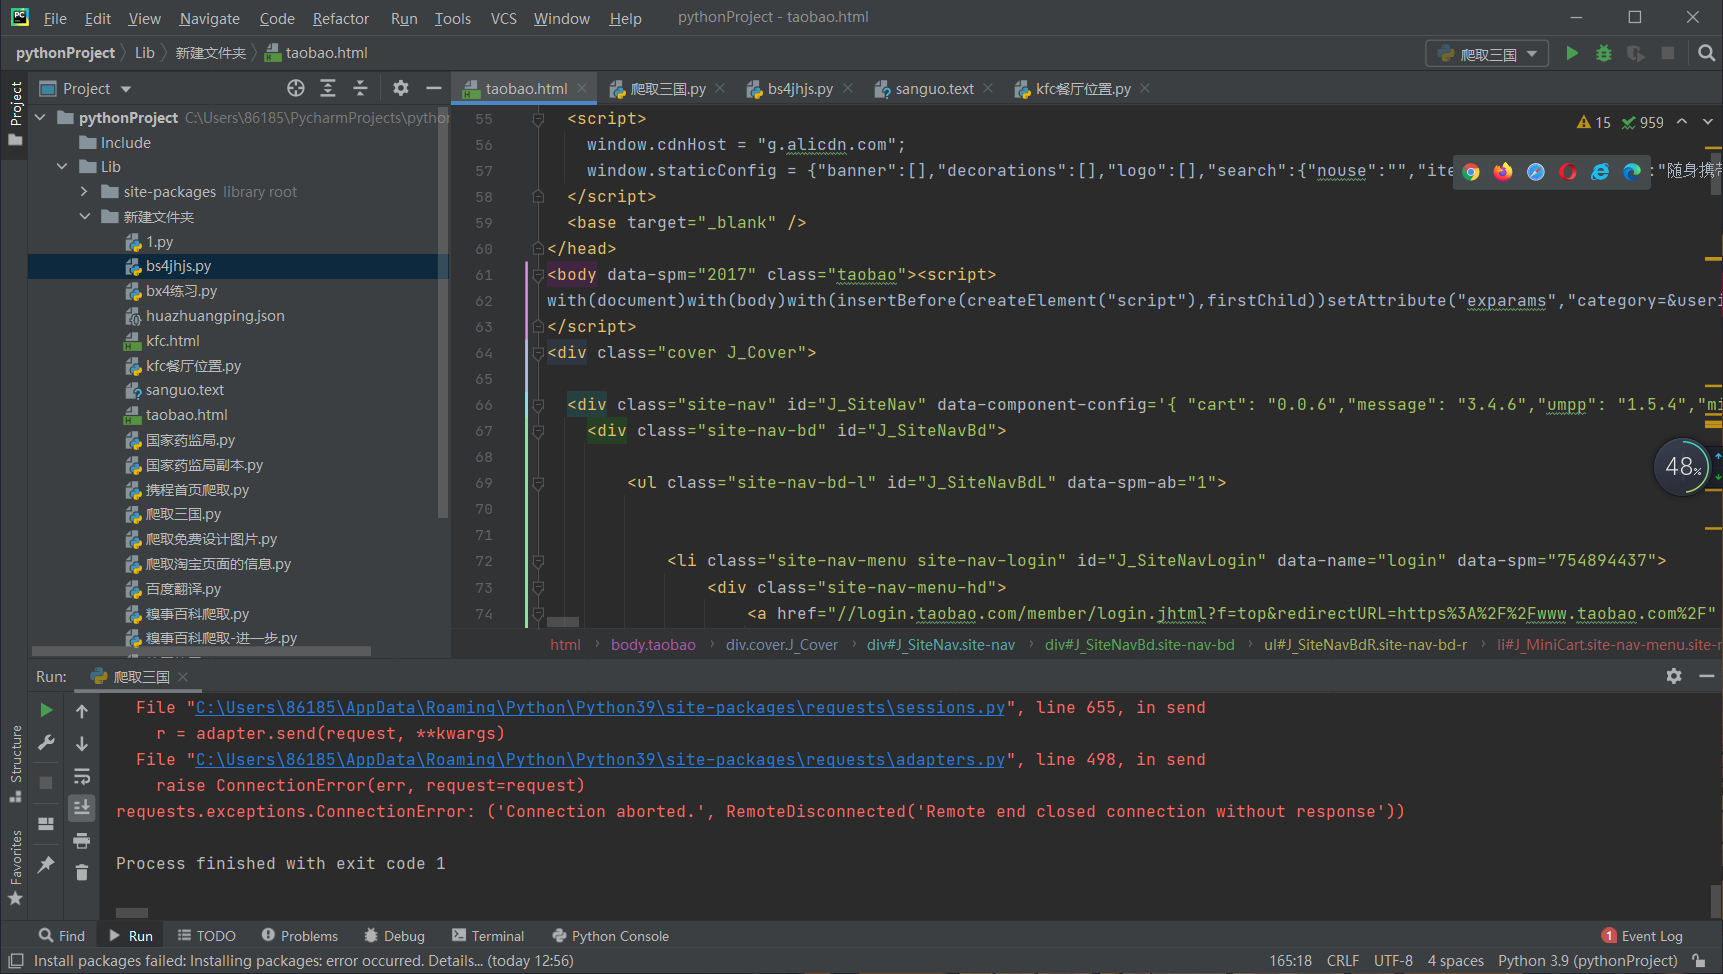Click Expand All icon in Project panel

tap(328, 88)
